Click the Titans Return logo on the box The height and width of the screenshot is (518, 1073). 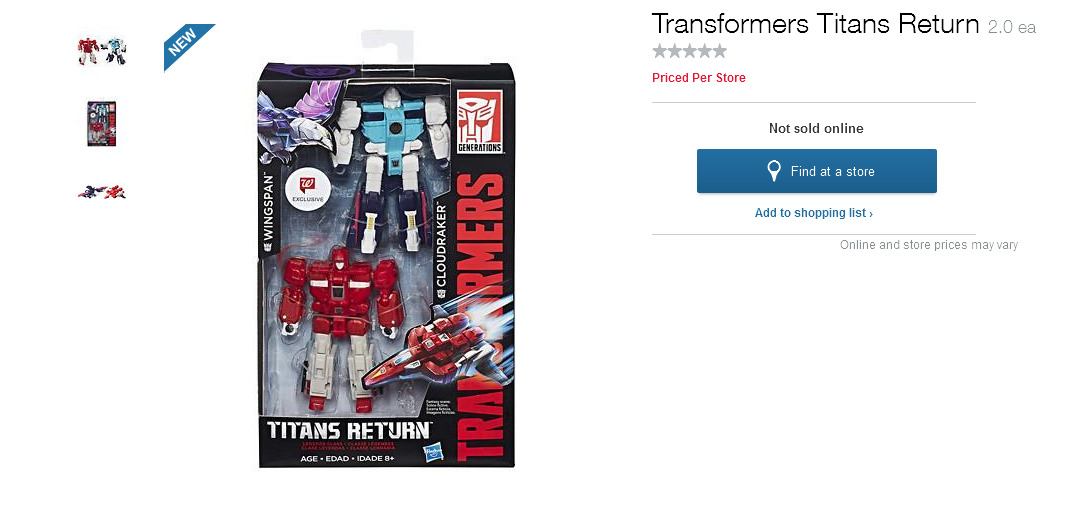coord(349,430)
